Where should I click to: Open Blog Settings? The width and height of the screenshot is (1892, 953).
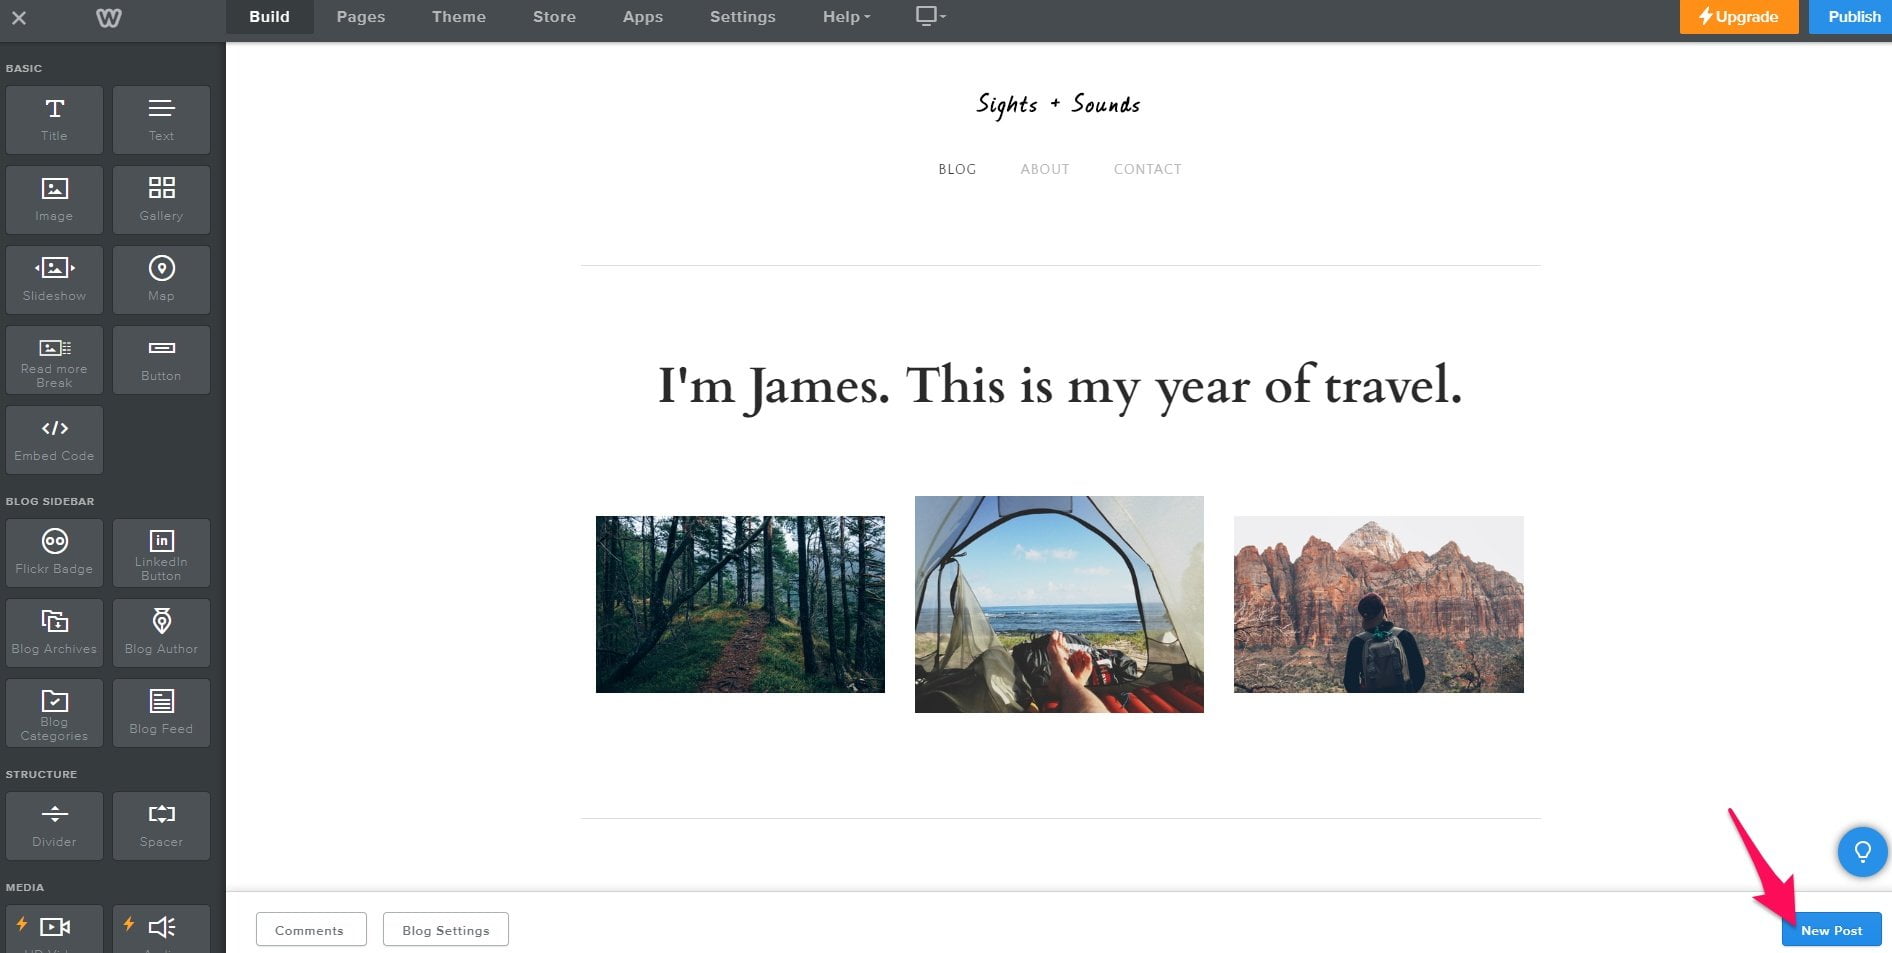(446, 930)
